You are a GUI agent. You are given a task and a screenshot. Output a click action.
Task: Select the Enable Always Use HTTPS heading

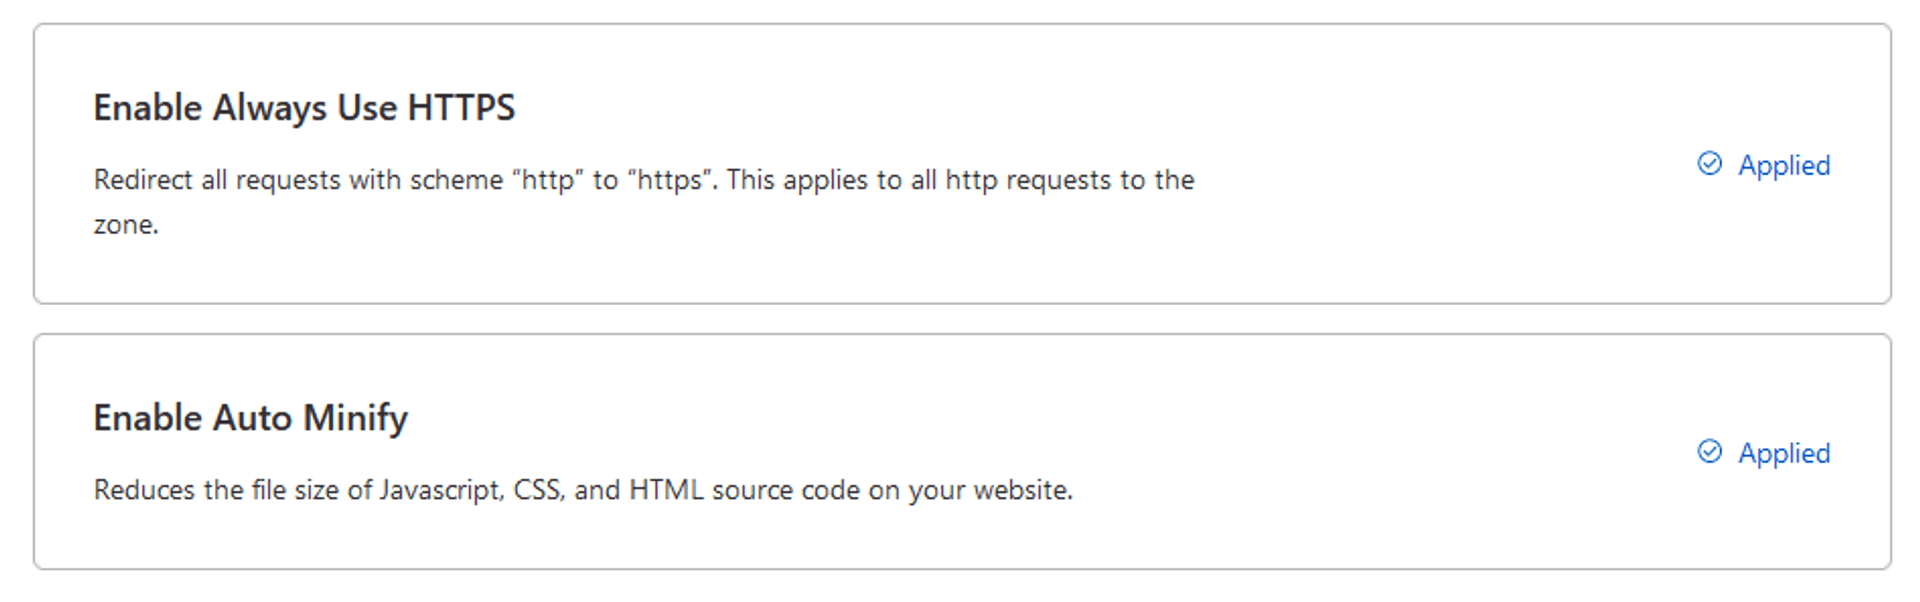305,107
